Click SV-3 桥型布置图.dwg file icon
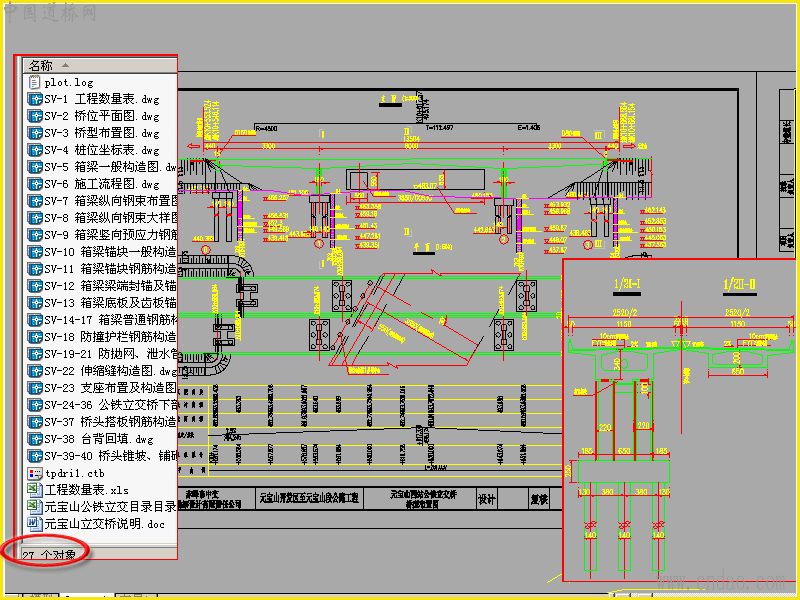 click(35, 133)
